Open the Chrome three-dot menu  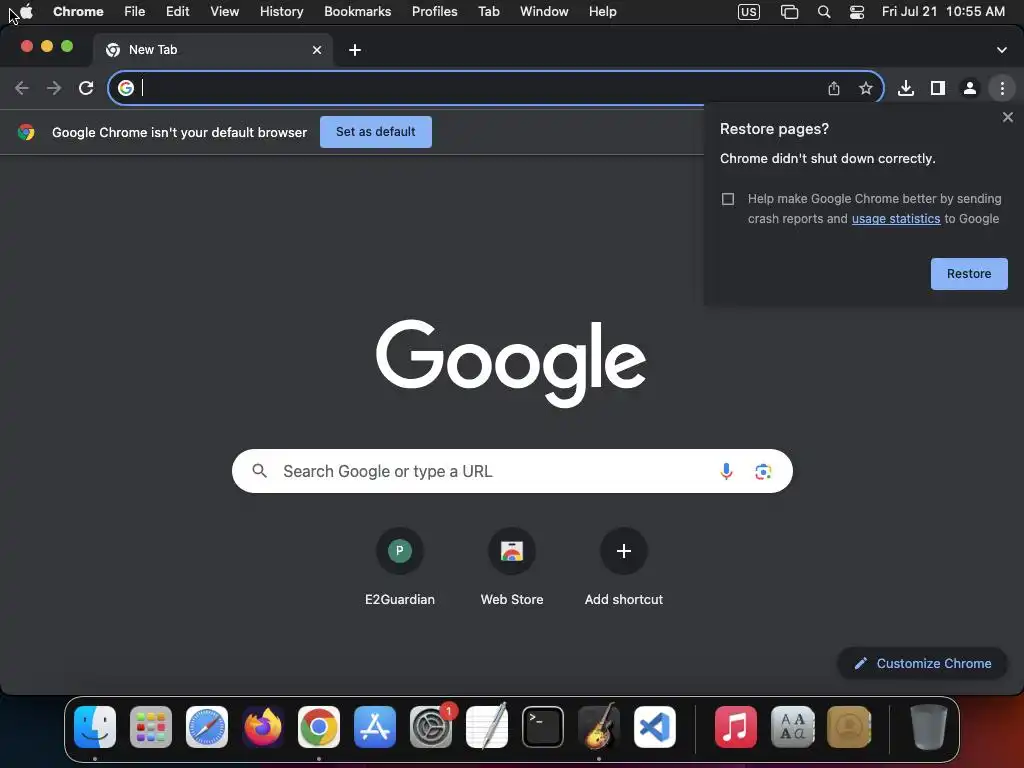[1002, 88]
